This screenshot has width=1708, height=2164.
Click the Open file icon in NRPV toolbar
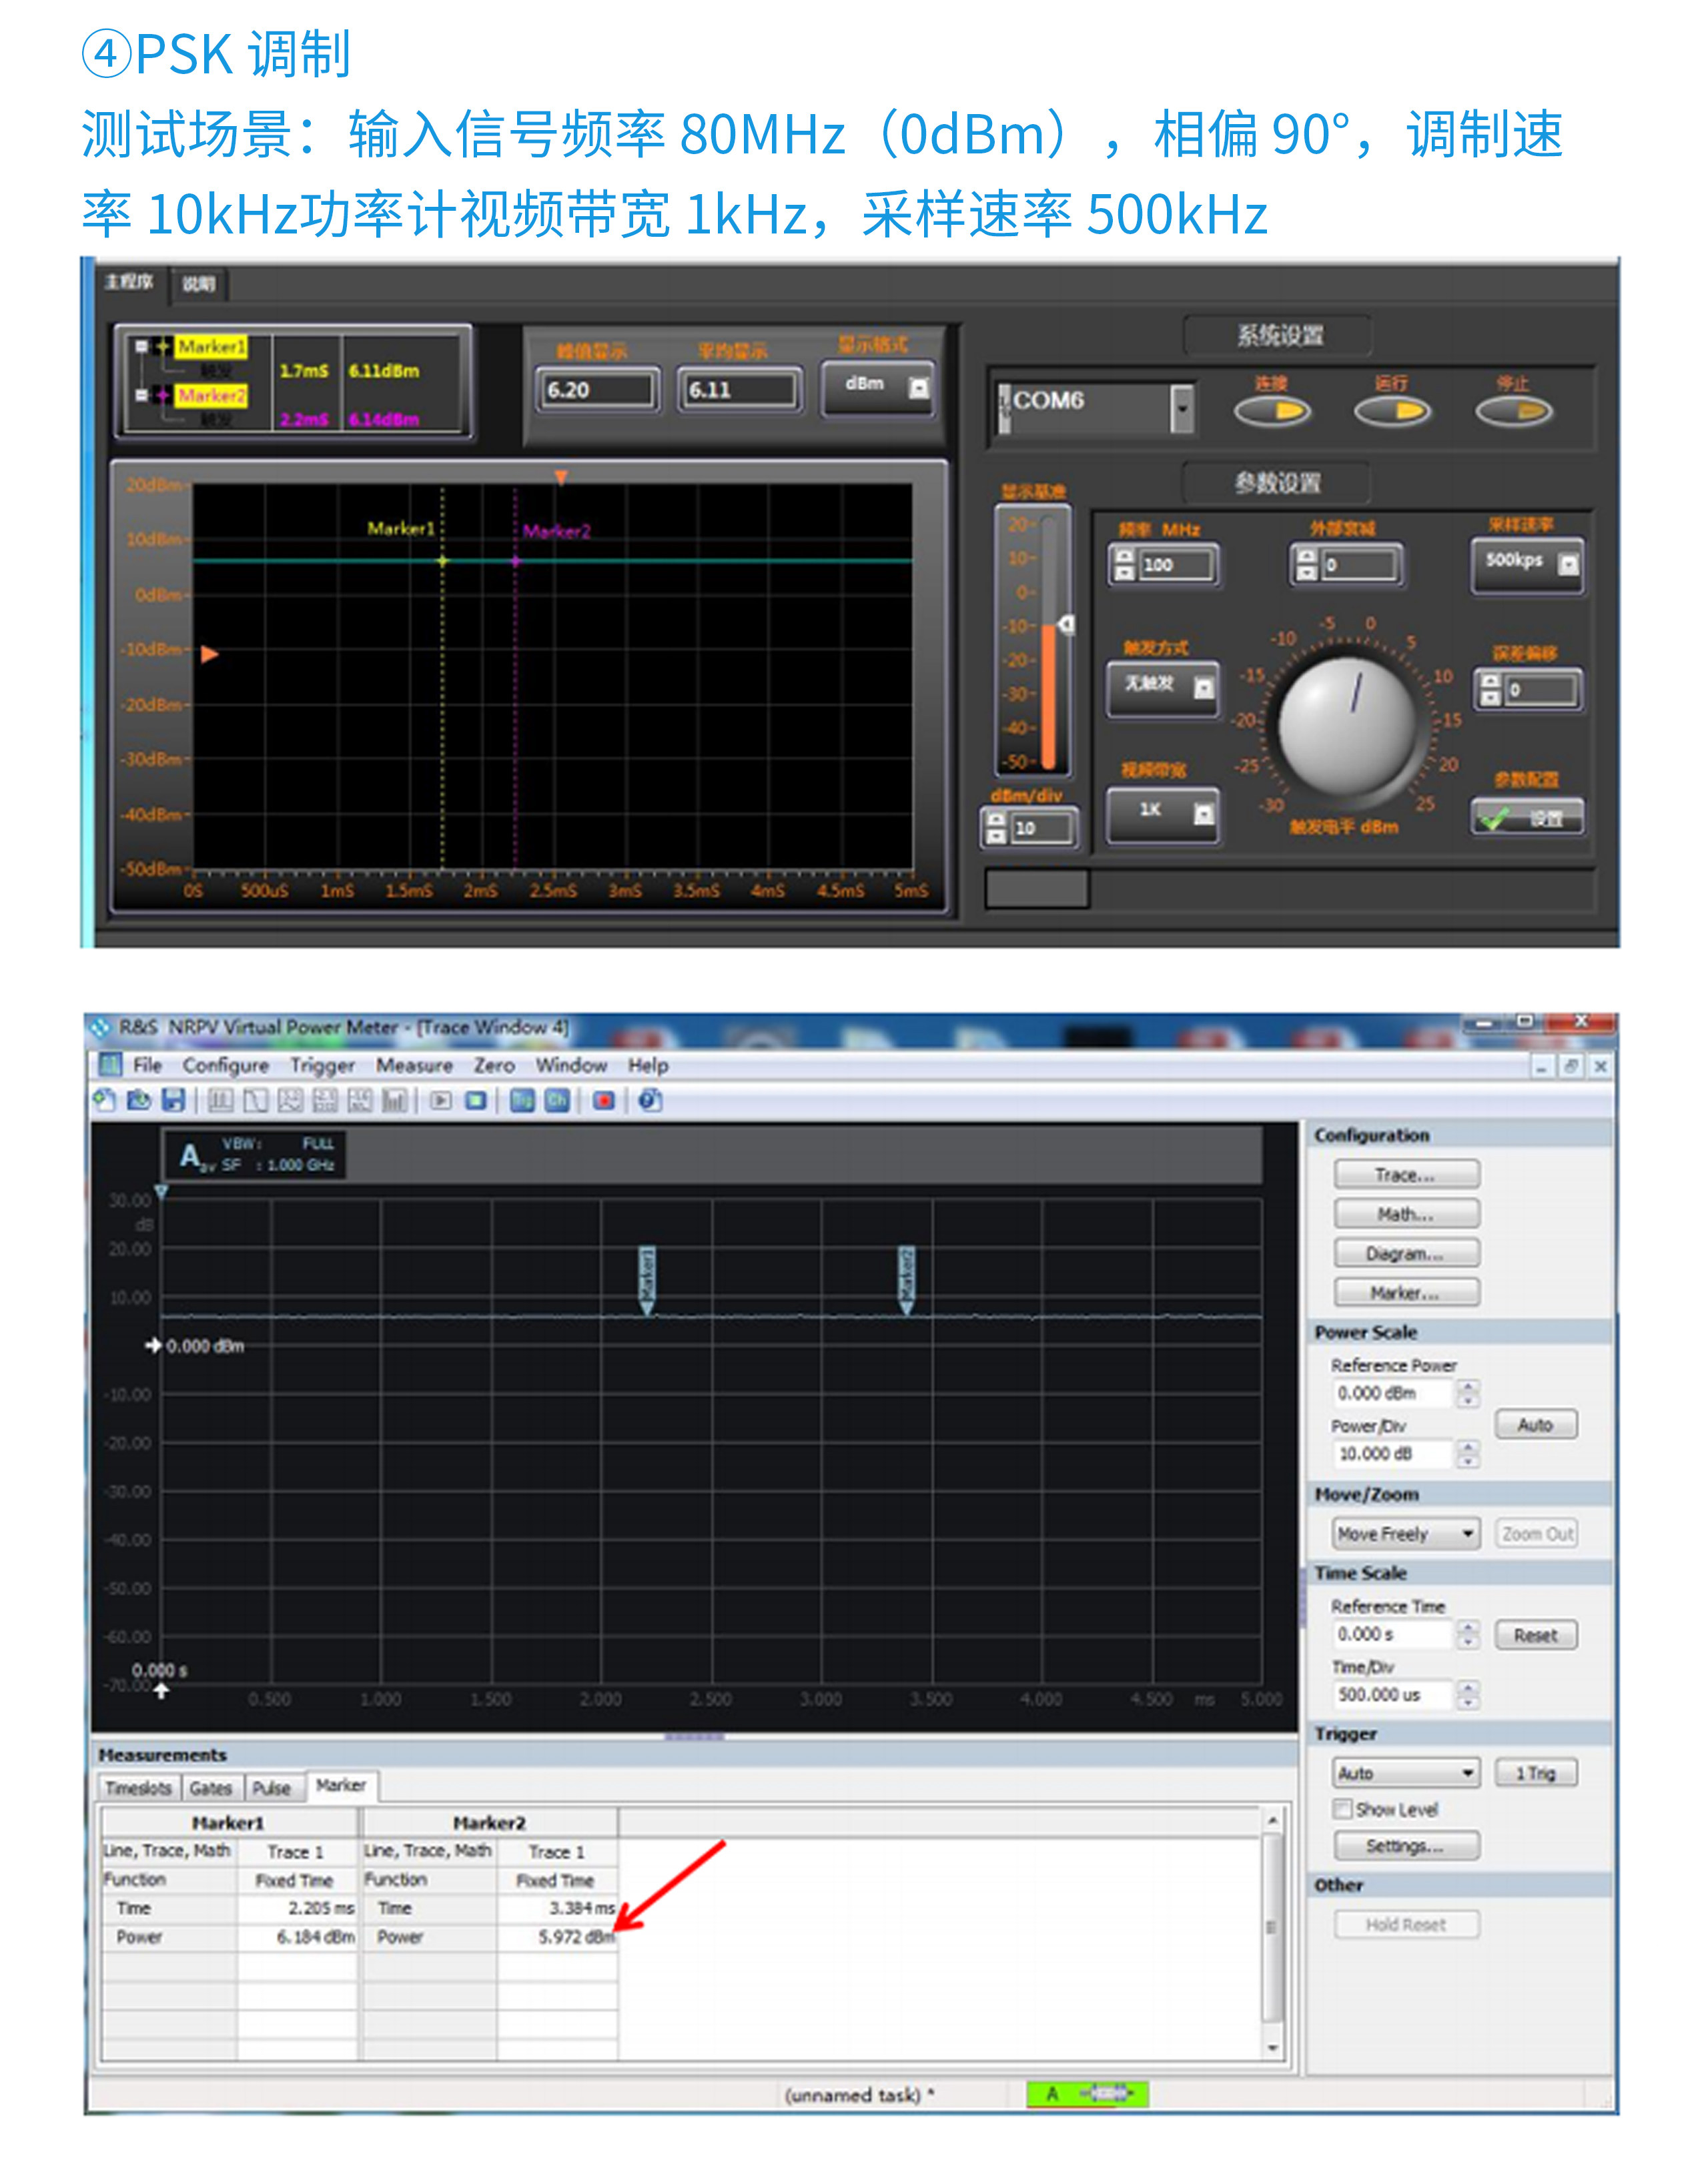click(x=139, y=1101)
